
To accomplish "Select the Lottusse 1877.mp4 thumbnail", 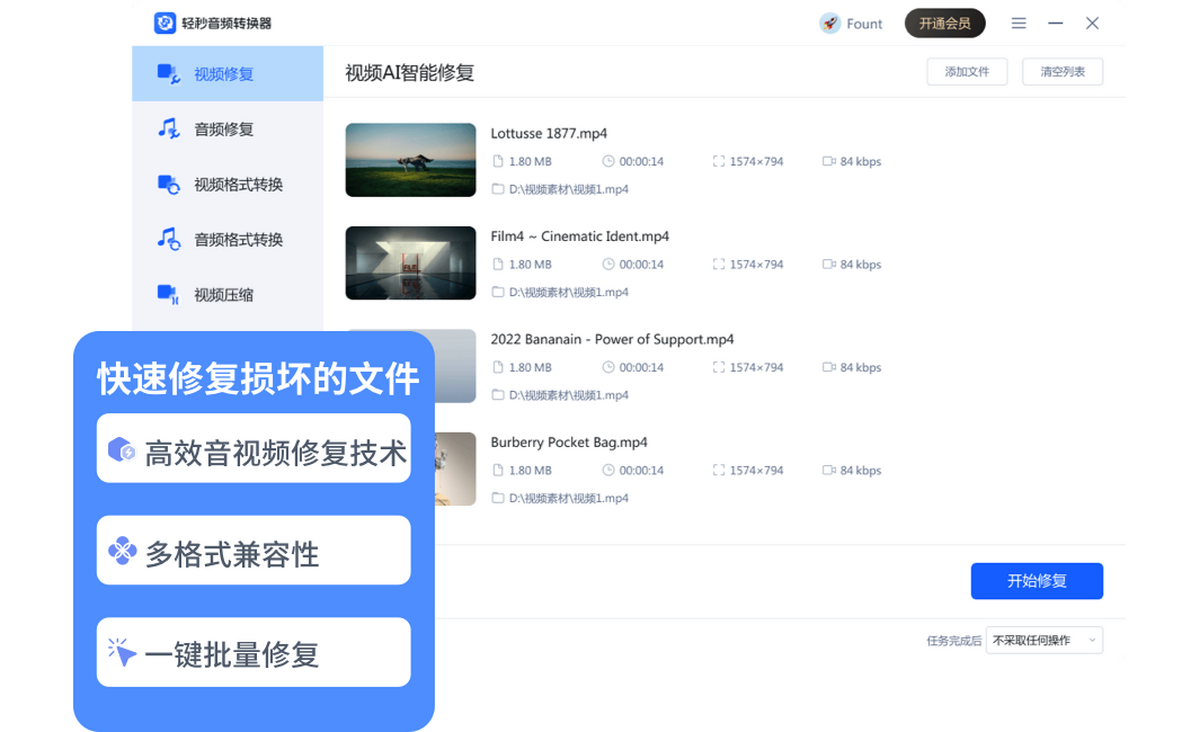I will [410, 160].
